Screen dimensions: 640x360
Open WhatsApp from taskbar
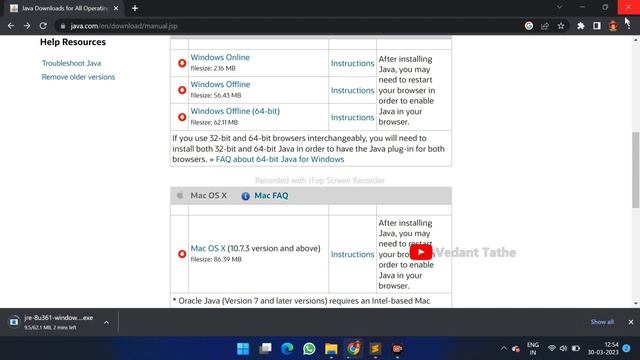click(x=309, y=349)
